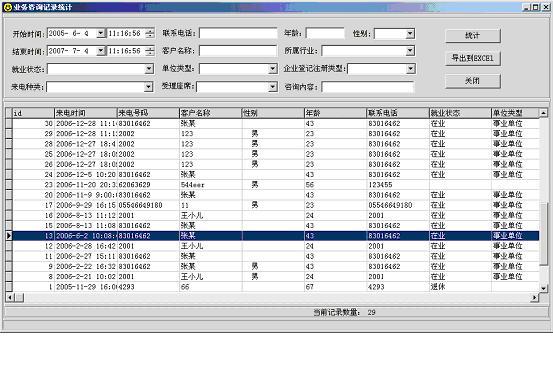553x384 pixels.
Task: Click the 性别 column header in the table
Action: coord(273,113)
